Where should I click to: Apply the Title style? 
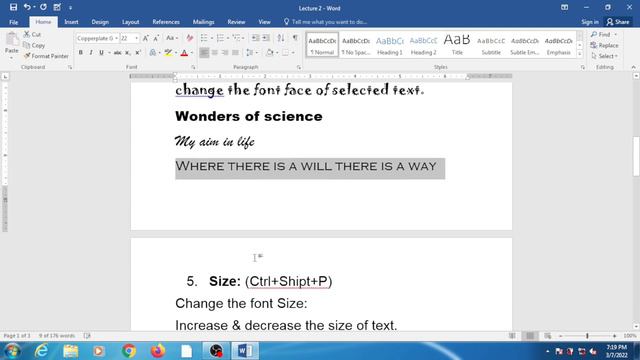pyautogui.click(x=457, y=45)
